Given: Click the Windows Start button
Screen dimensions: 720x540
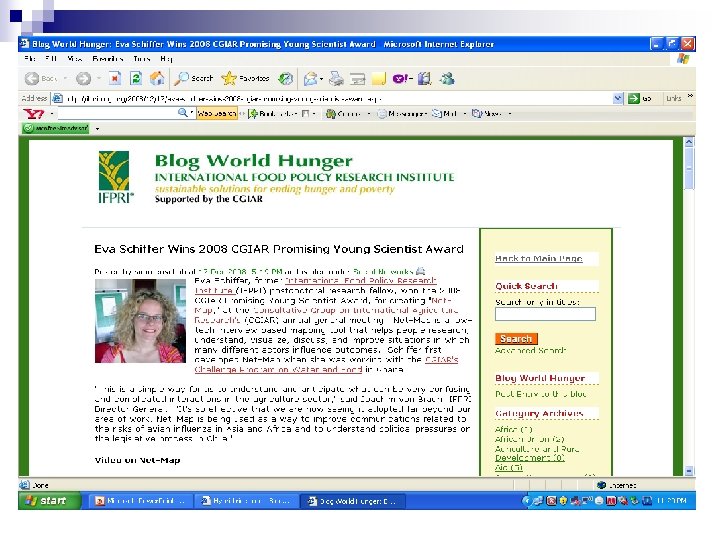Looking at the screenshot, I should [49, 501].
